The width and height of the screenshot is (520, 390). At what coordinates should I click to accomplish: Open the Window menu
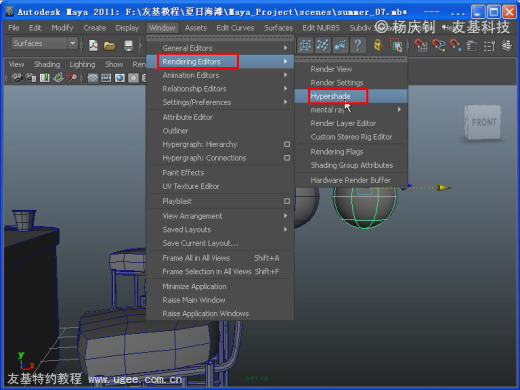pyautogui.click(x=162, y=28)
